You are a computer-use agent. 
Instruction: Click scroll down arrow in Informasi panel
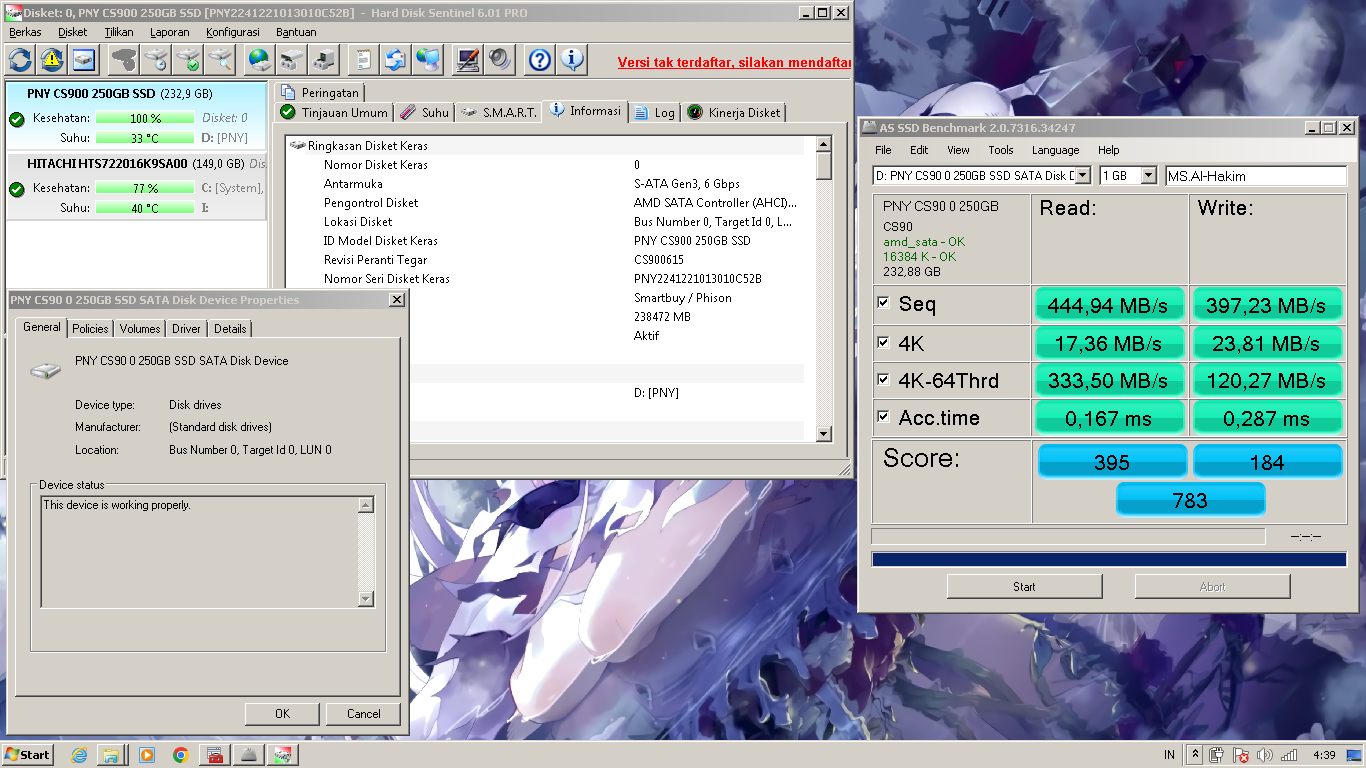[824, 434]
